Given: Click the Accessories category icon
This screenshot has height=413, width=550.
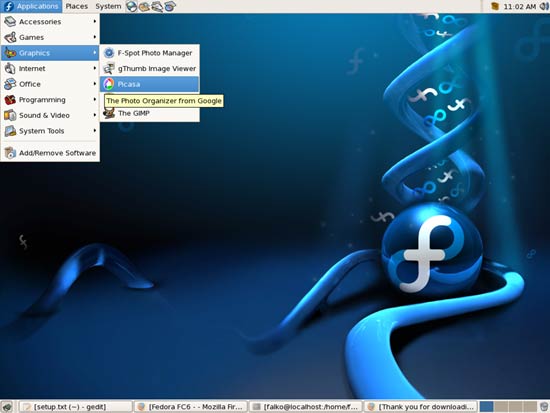Looking at the screenshot, I should coord(10,22).
